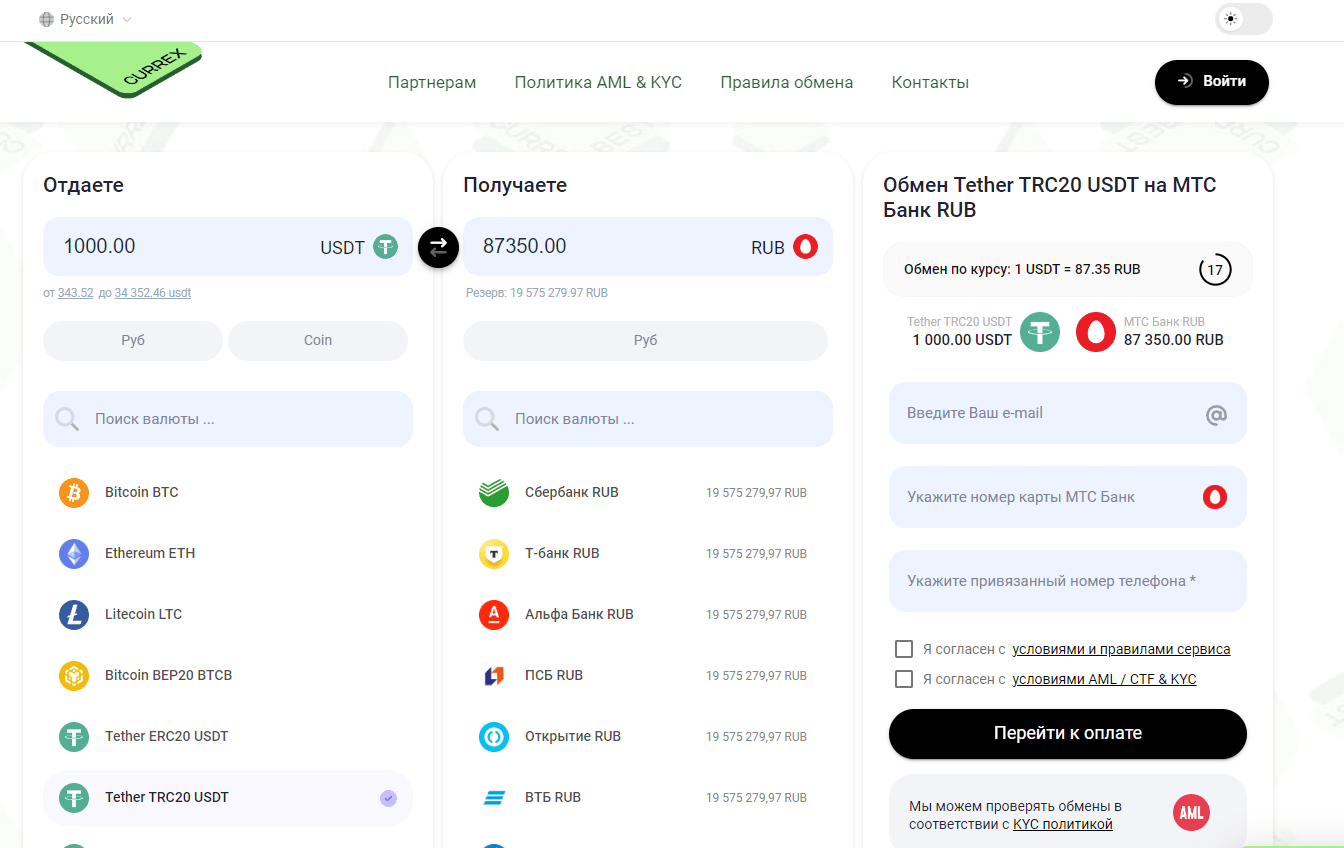Click the large MTS Bank icon in the summary
This screenshot has width=1344, height=848.
coord(1096,332)
